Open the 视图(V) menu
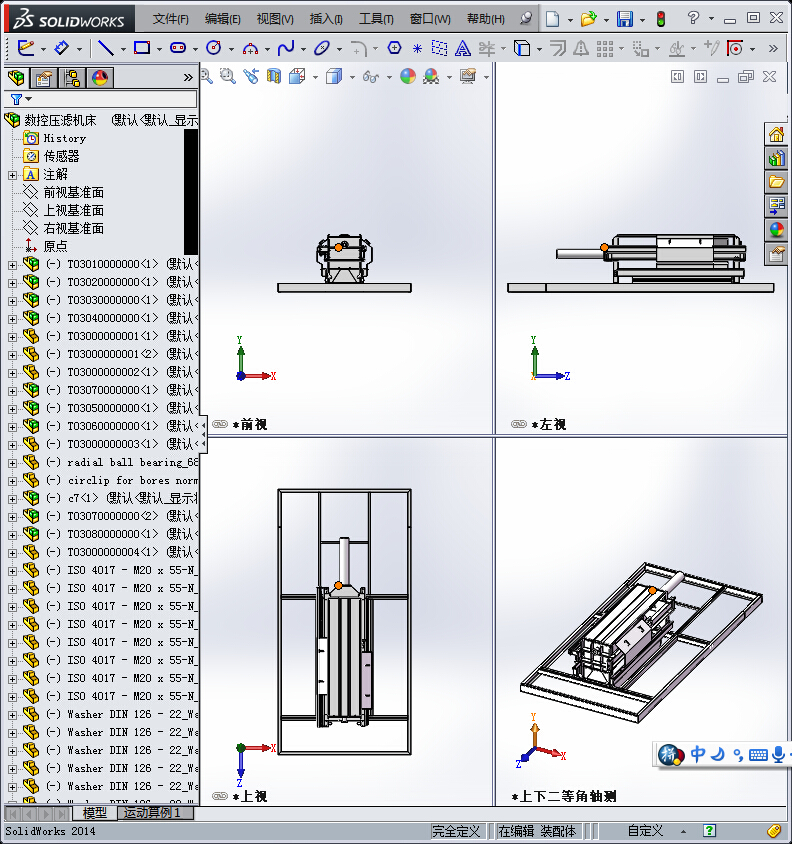The height and width of the screenshot is (844, 792). (275, 19)
